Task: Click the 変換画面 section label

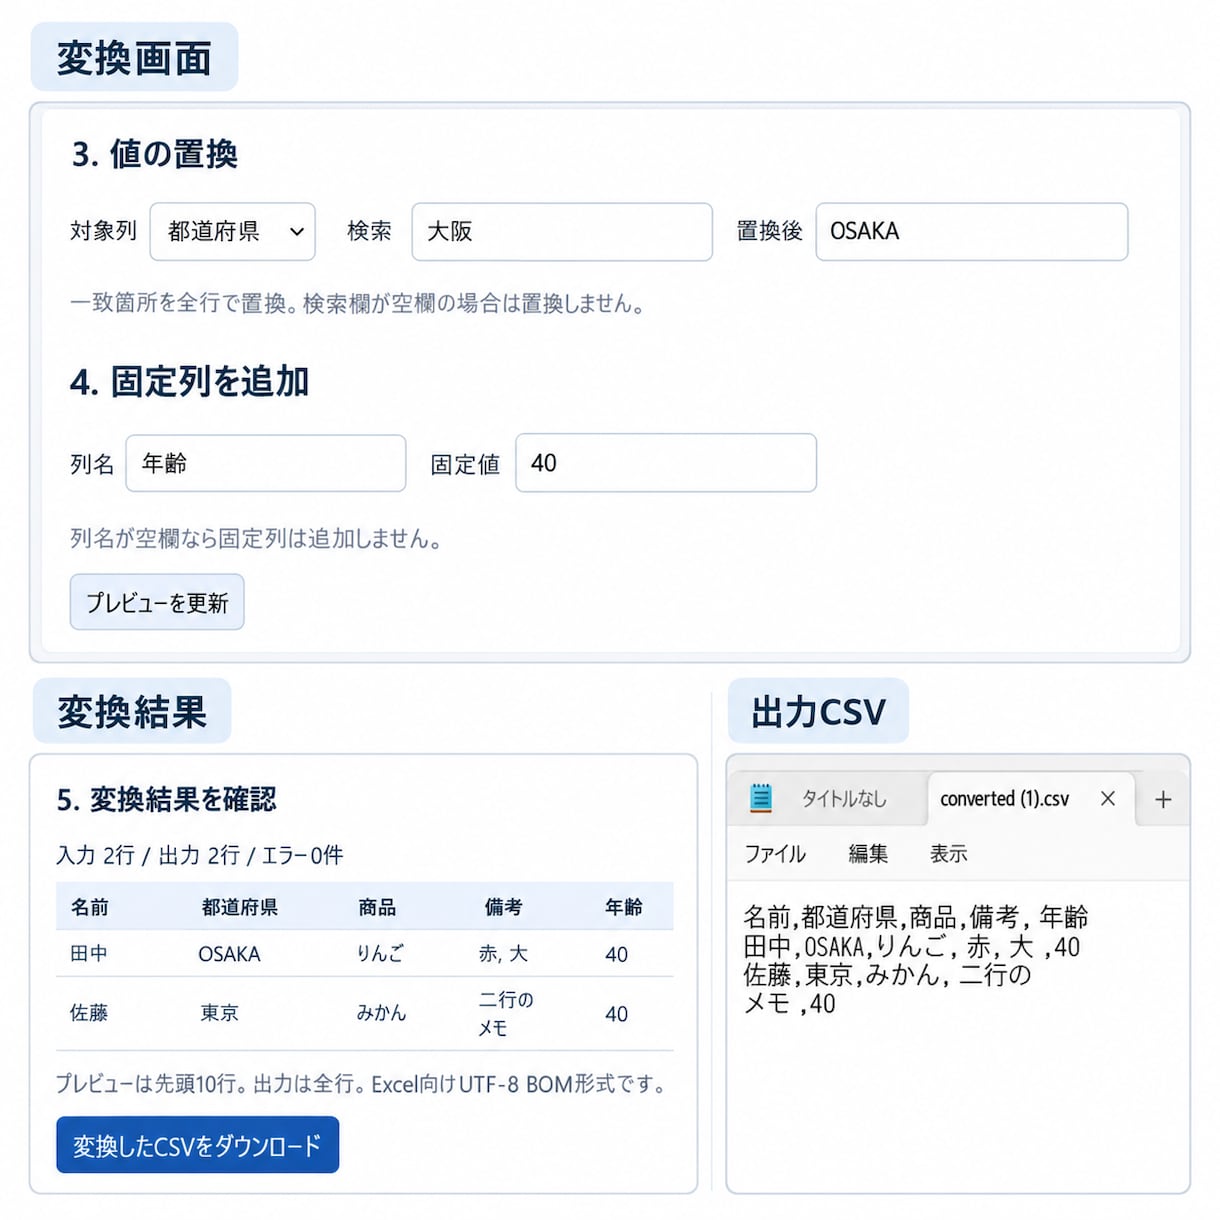Action: coord(134,58)
